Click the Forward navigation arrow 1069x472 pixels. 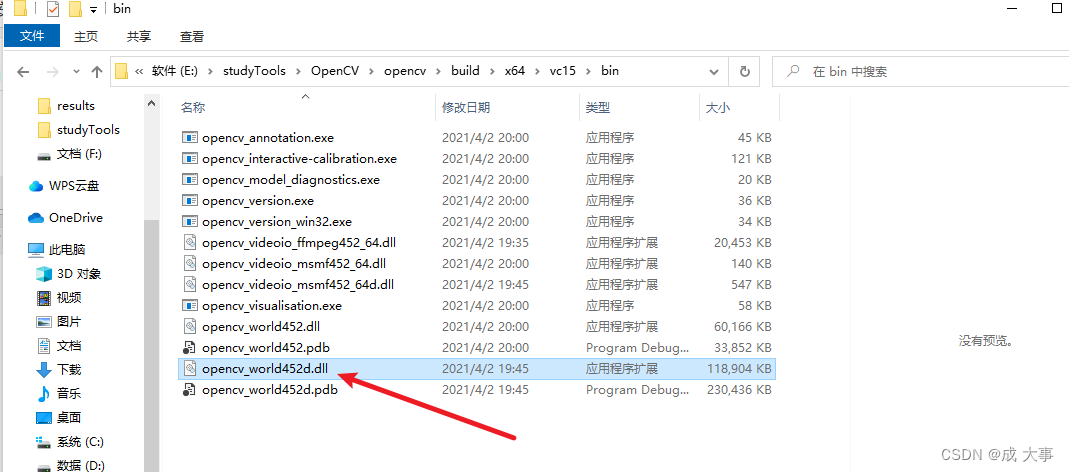(52, 72)
